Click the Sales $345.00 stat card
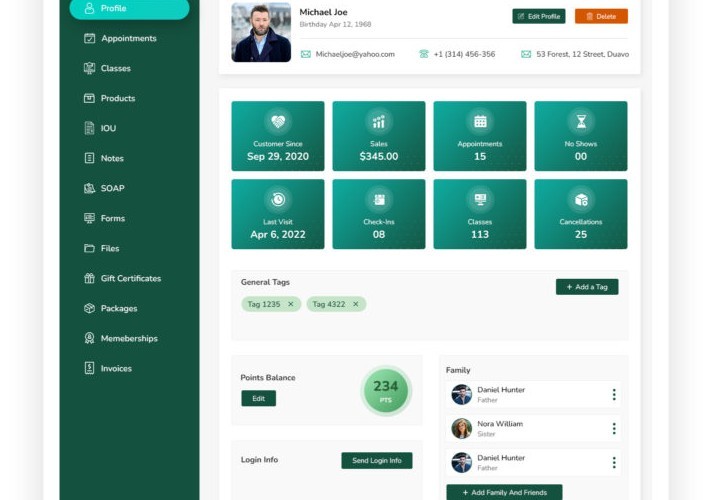This screenshot has height=500, width=712. [x=379, y=136]
